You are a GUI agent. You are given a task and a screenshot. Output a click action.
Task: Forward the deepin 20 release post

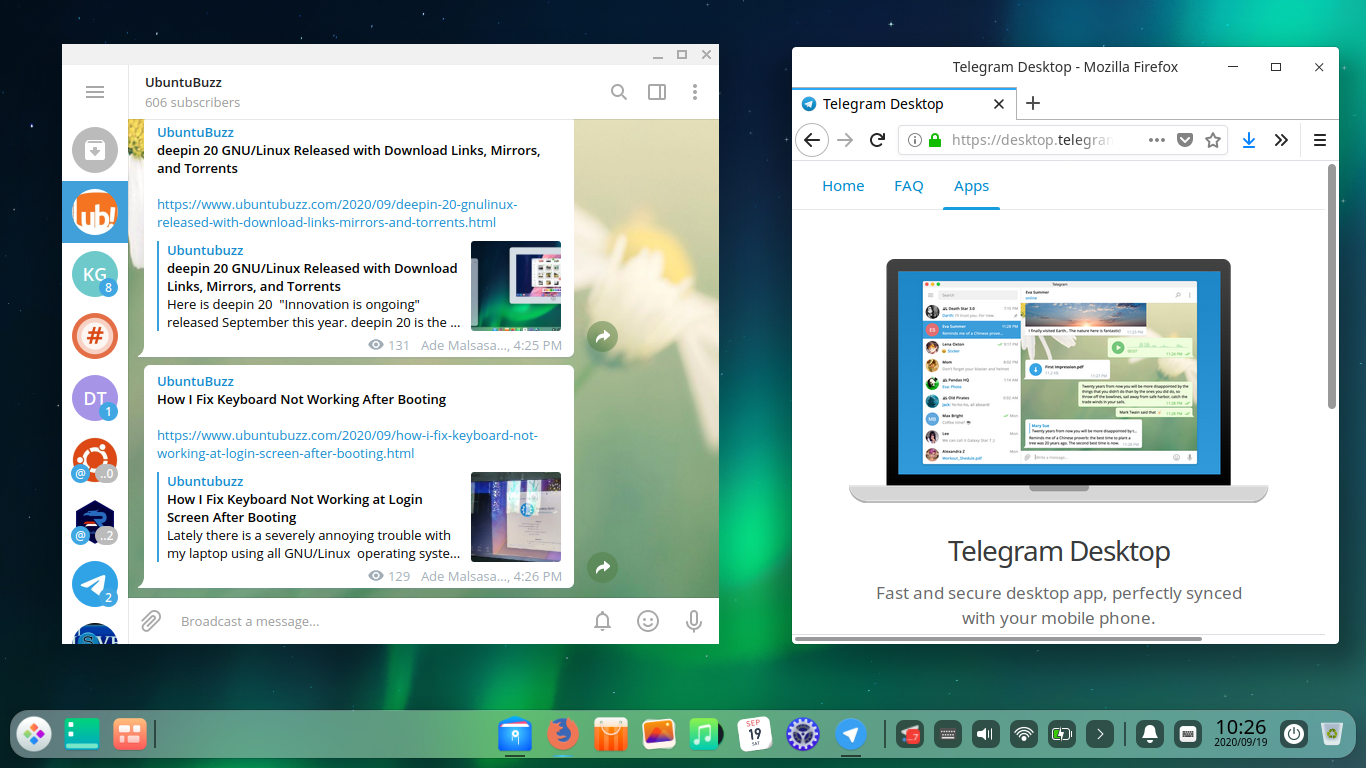tap(602, 337)
